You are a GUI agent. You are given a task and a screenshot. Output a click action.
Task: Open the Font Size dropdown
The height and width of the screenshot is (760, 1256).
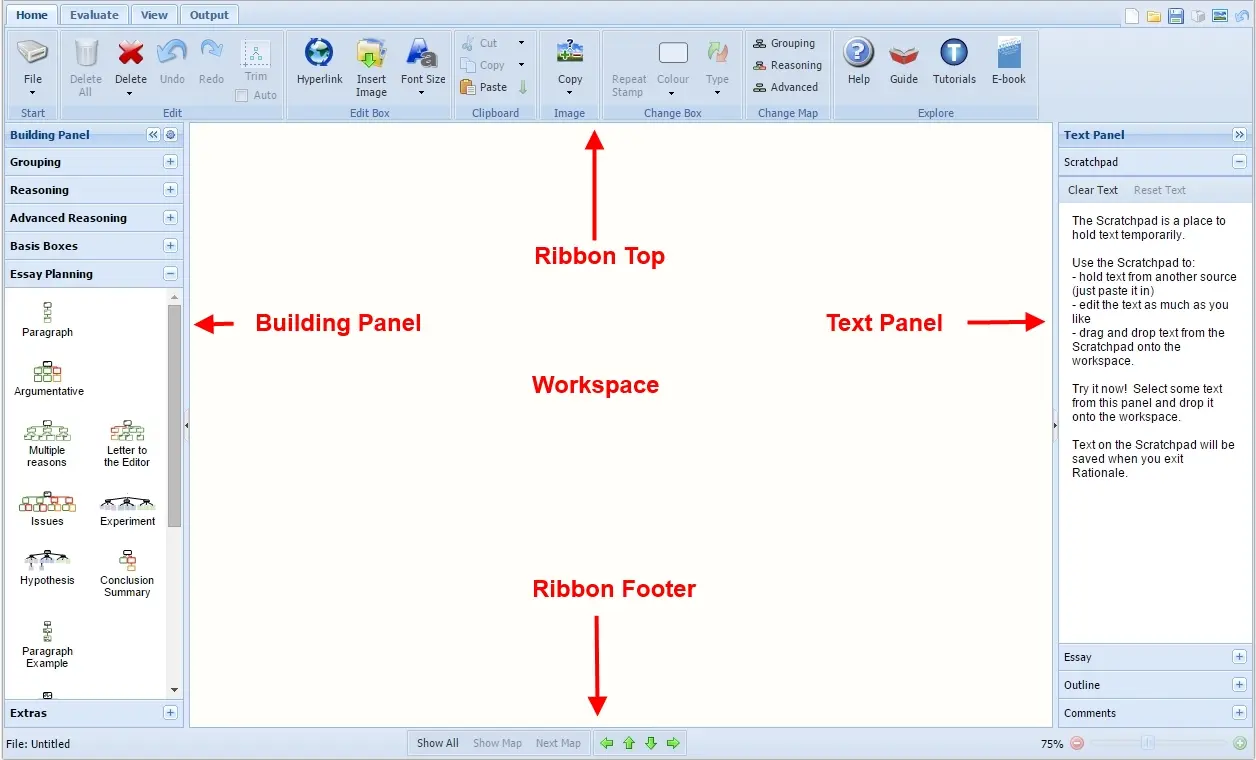coord(423,65)
